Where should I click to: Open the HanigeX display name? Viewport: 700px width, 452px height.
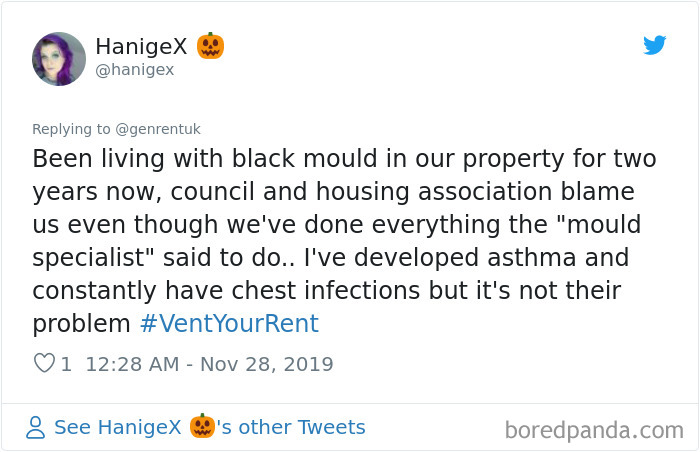pyautogui.click(x=141, y=46)
